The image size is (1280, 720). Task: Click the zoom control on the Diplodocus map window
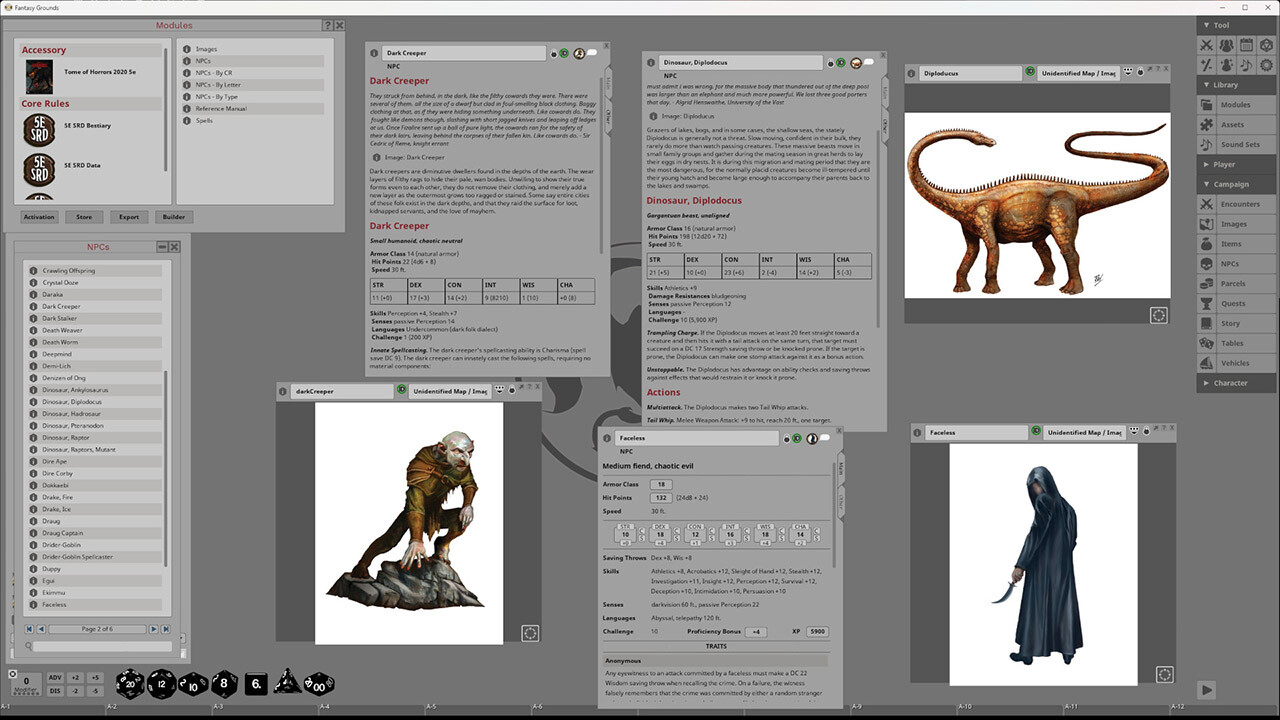click(1159, 315)
